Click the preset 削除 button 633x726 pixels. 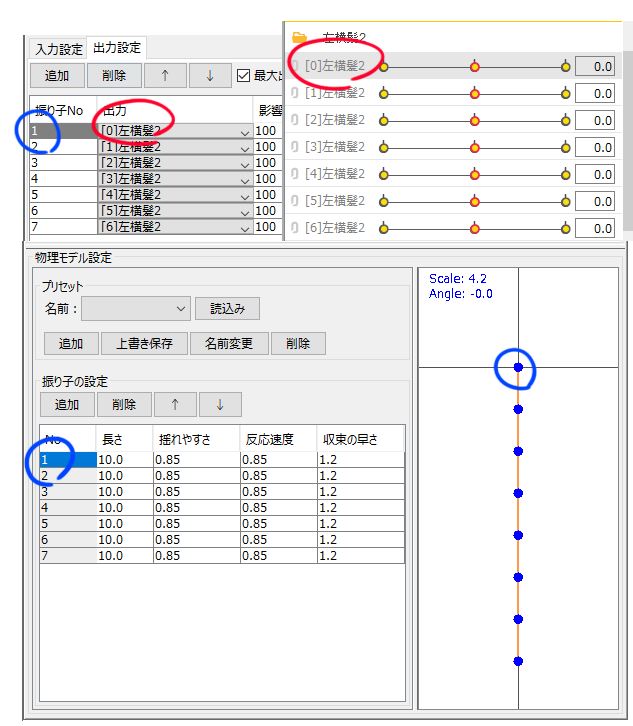[x=298, y=344]
